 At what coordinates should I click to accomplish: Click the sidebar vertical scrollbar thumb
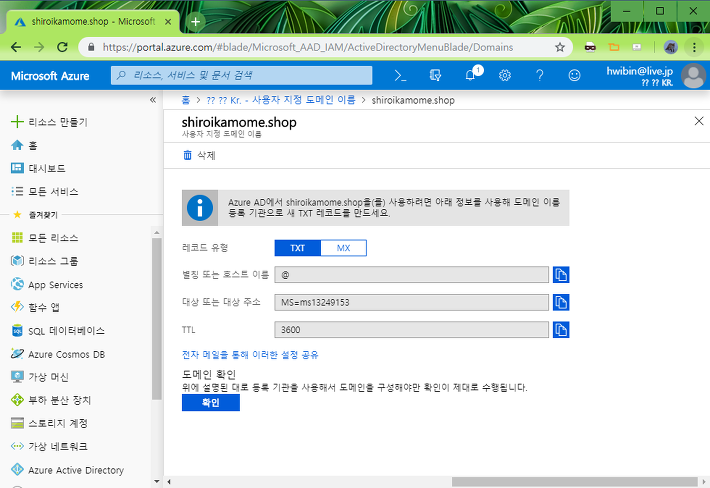point(157,319)
